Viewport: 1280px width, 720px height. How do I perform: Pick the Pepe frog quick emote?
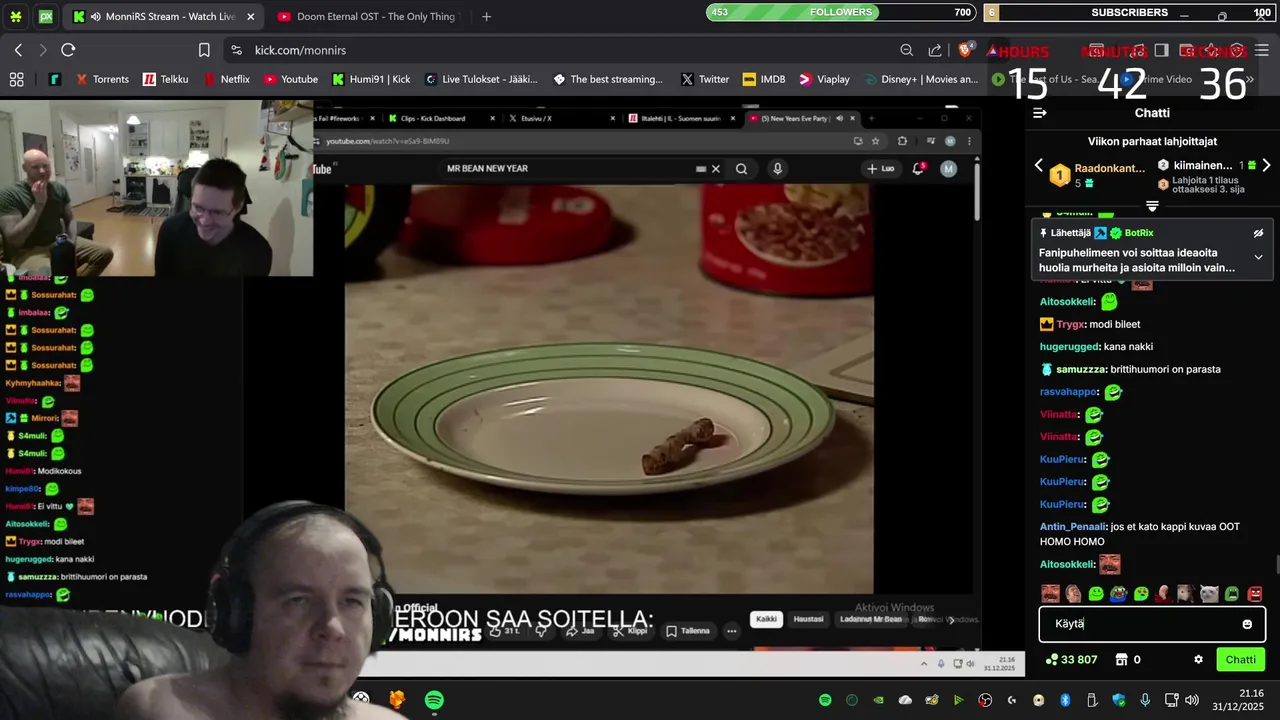click(1118, 594)
